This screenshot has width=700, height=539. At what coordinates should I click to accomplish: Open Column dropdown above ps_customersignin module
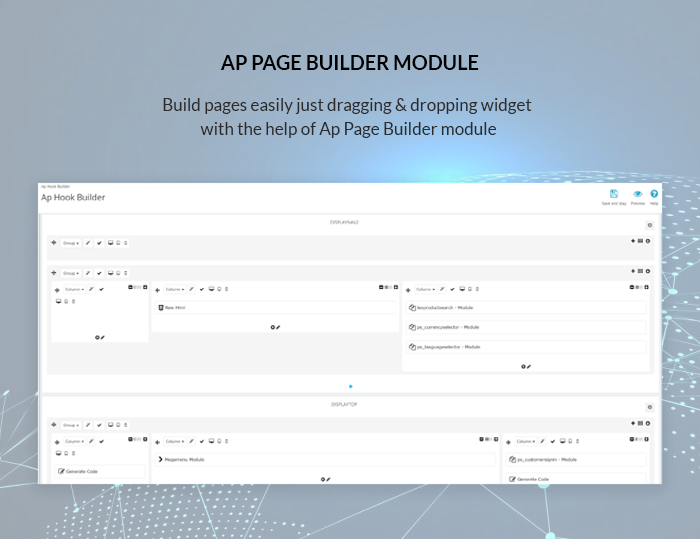[525, 442]
